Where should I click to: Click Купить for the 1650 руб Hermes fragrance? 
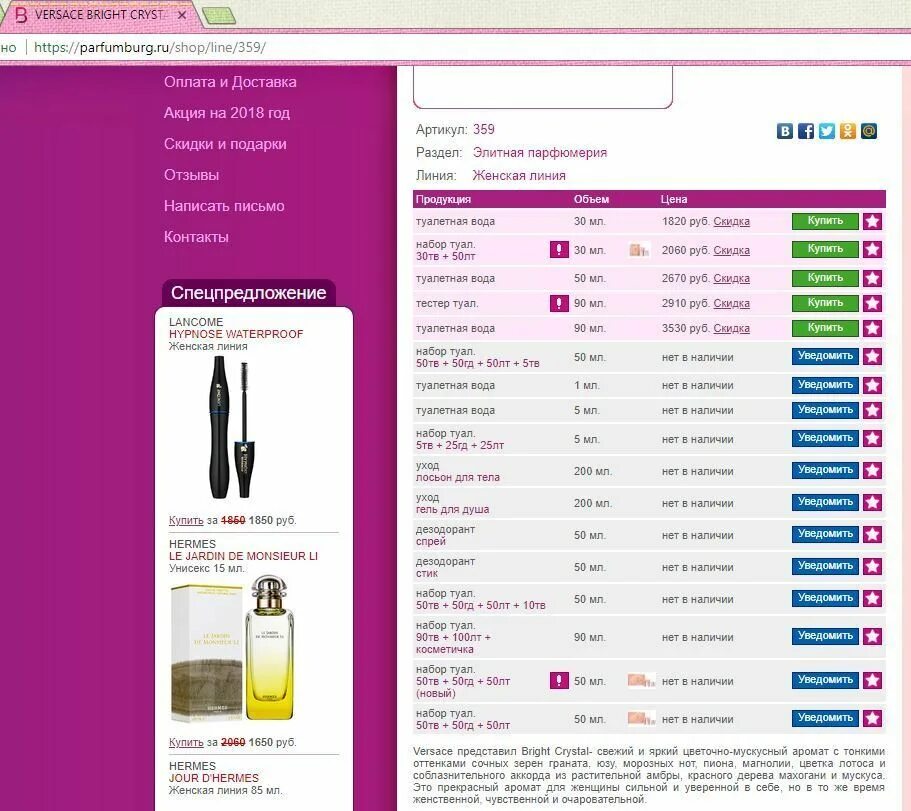[186, 742]
